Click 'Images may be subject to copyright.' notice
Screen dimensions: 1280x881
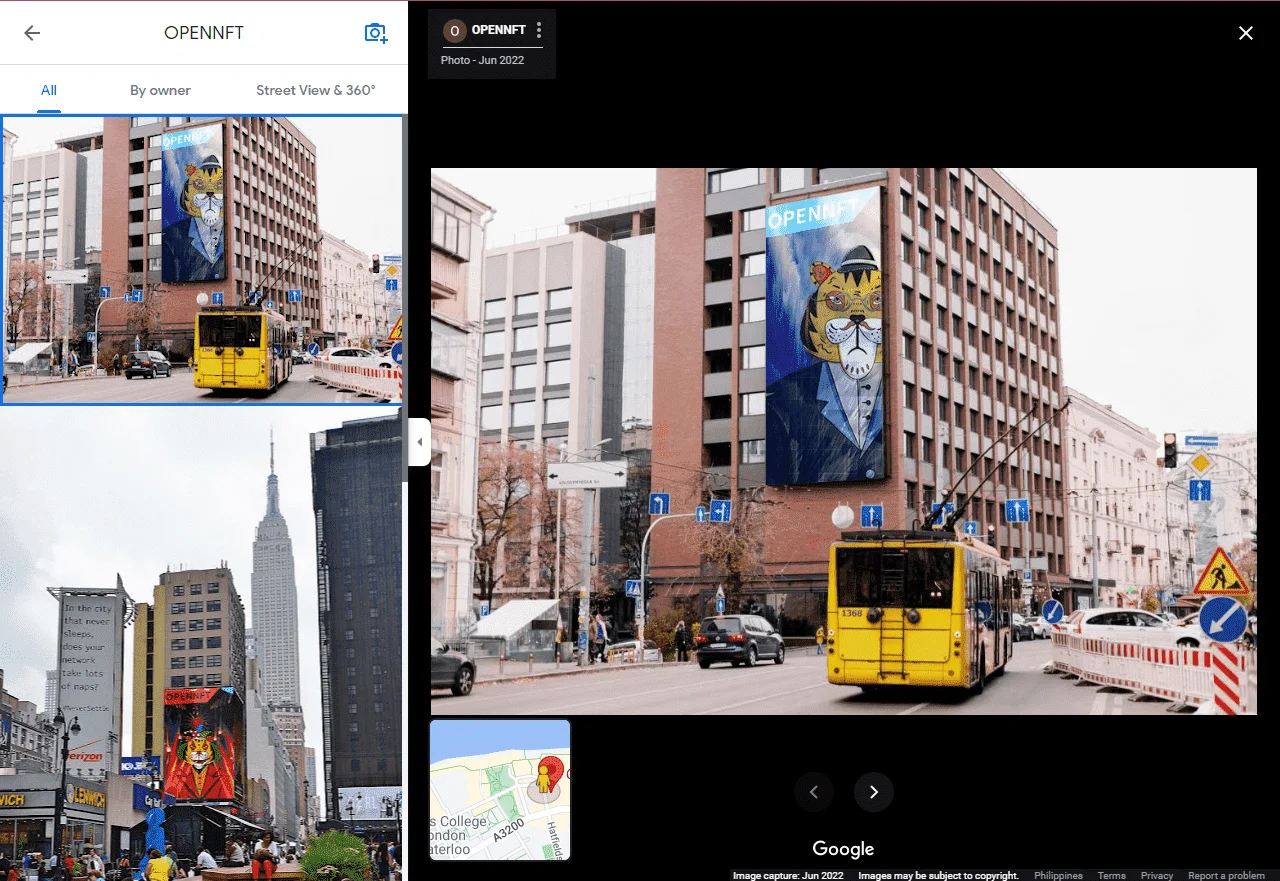[x=938, y=875]
